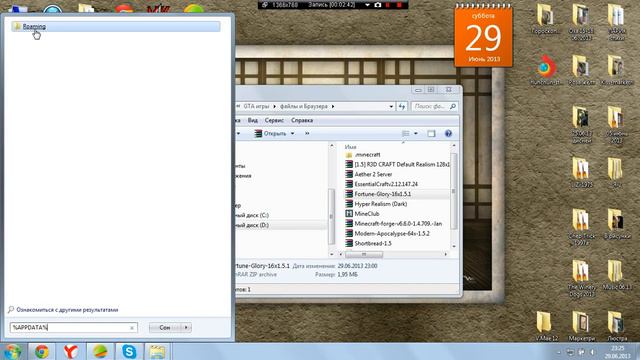Select the .minecraft folder
Image resolution: width=640 pixels, height=360 pixels.
click(363, 155)
